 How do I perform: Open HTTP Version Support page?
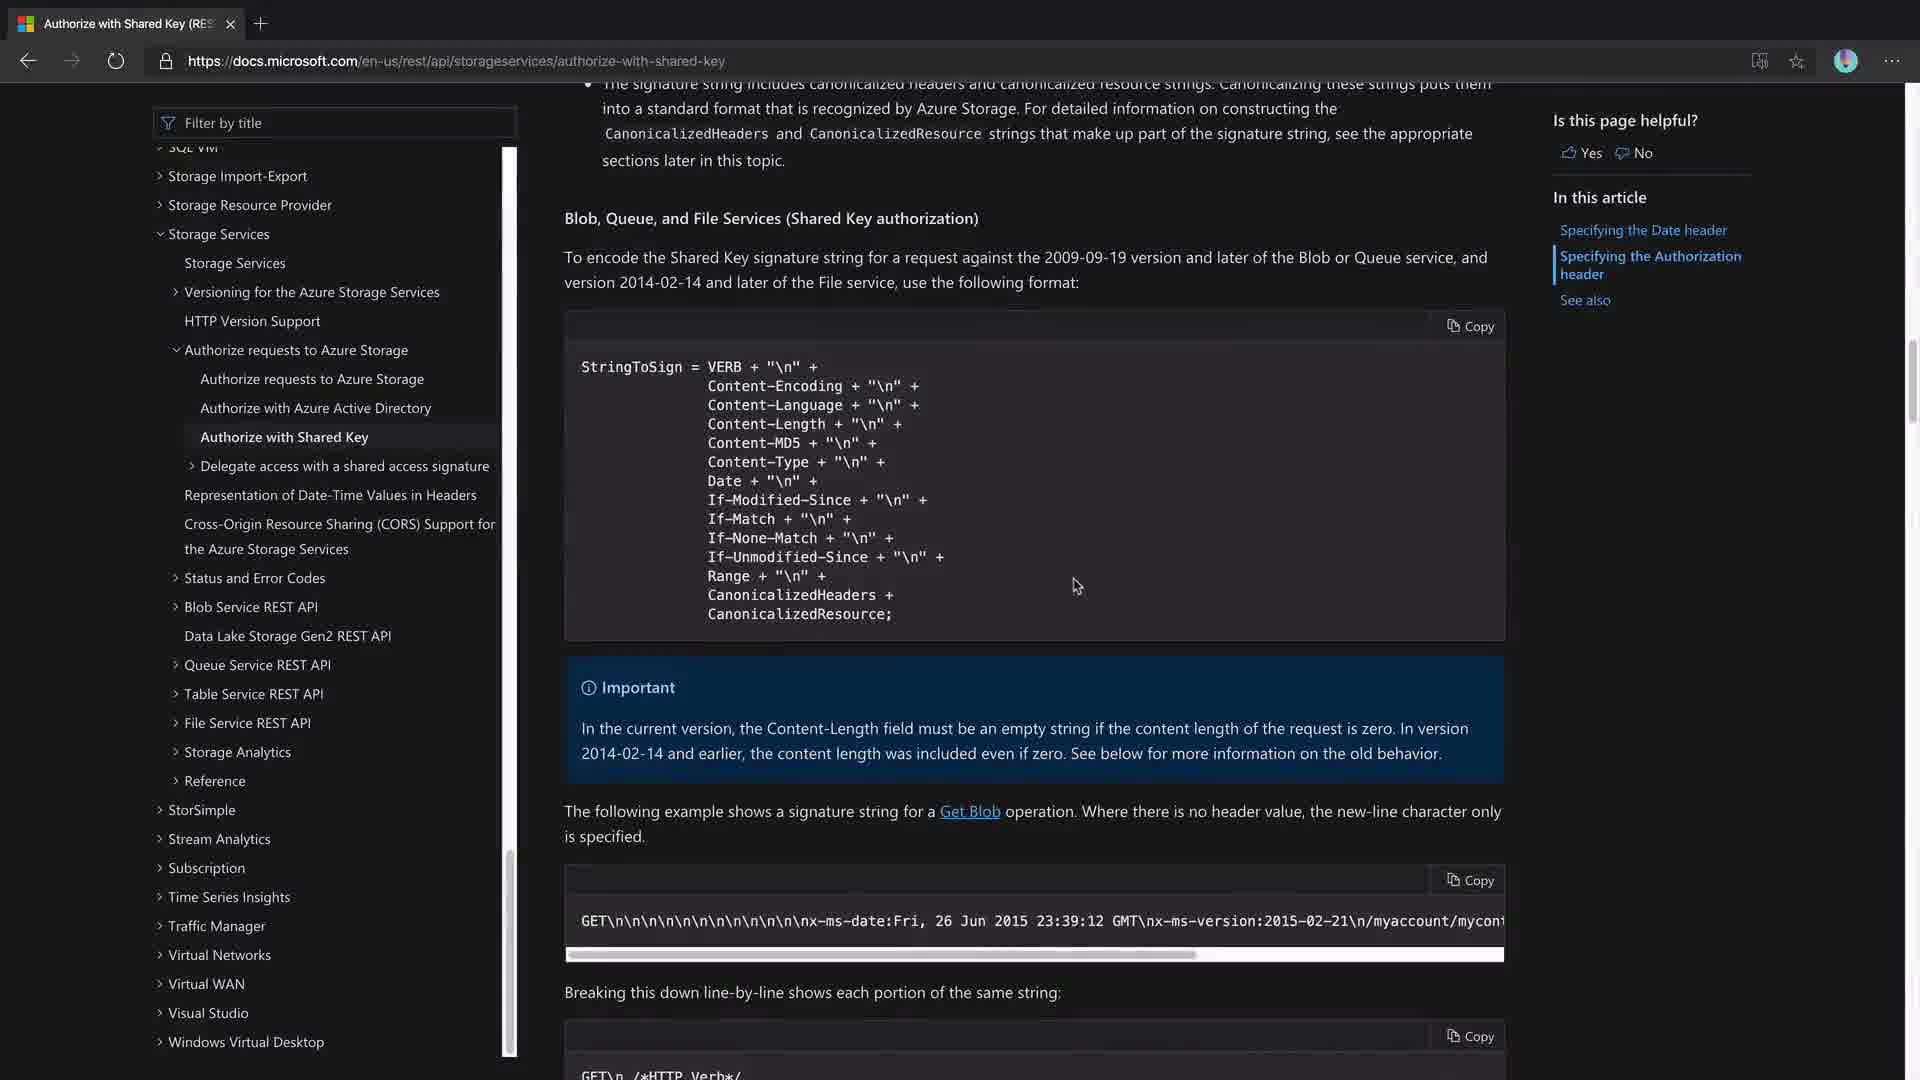(x=252, y=321)
